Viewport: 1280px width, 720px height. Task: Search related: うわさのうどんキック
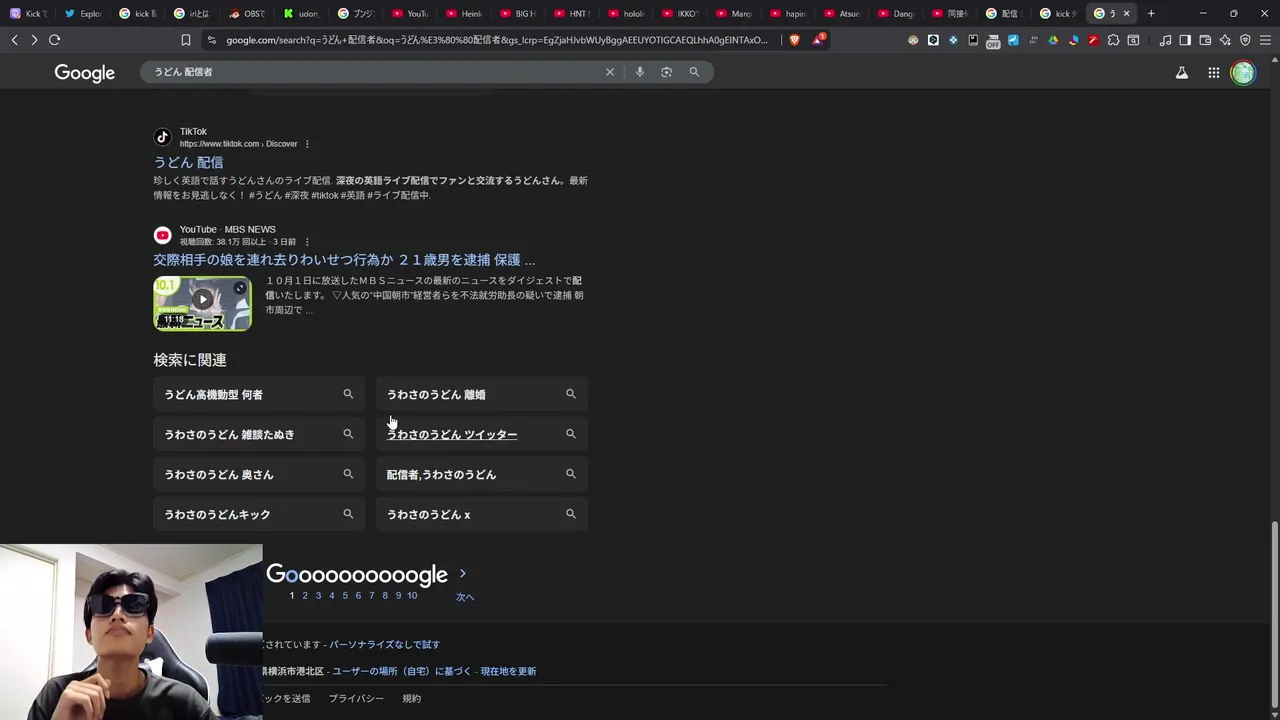(259, 514)
